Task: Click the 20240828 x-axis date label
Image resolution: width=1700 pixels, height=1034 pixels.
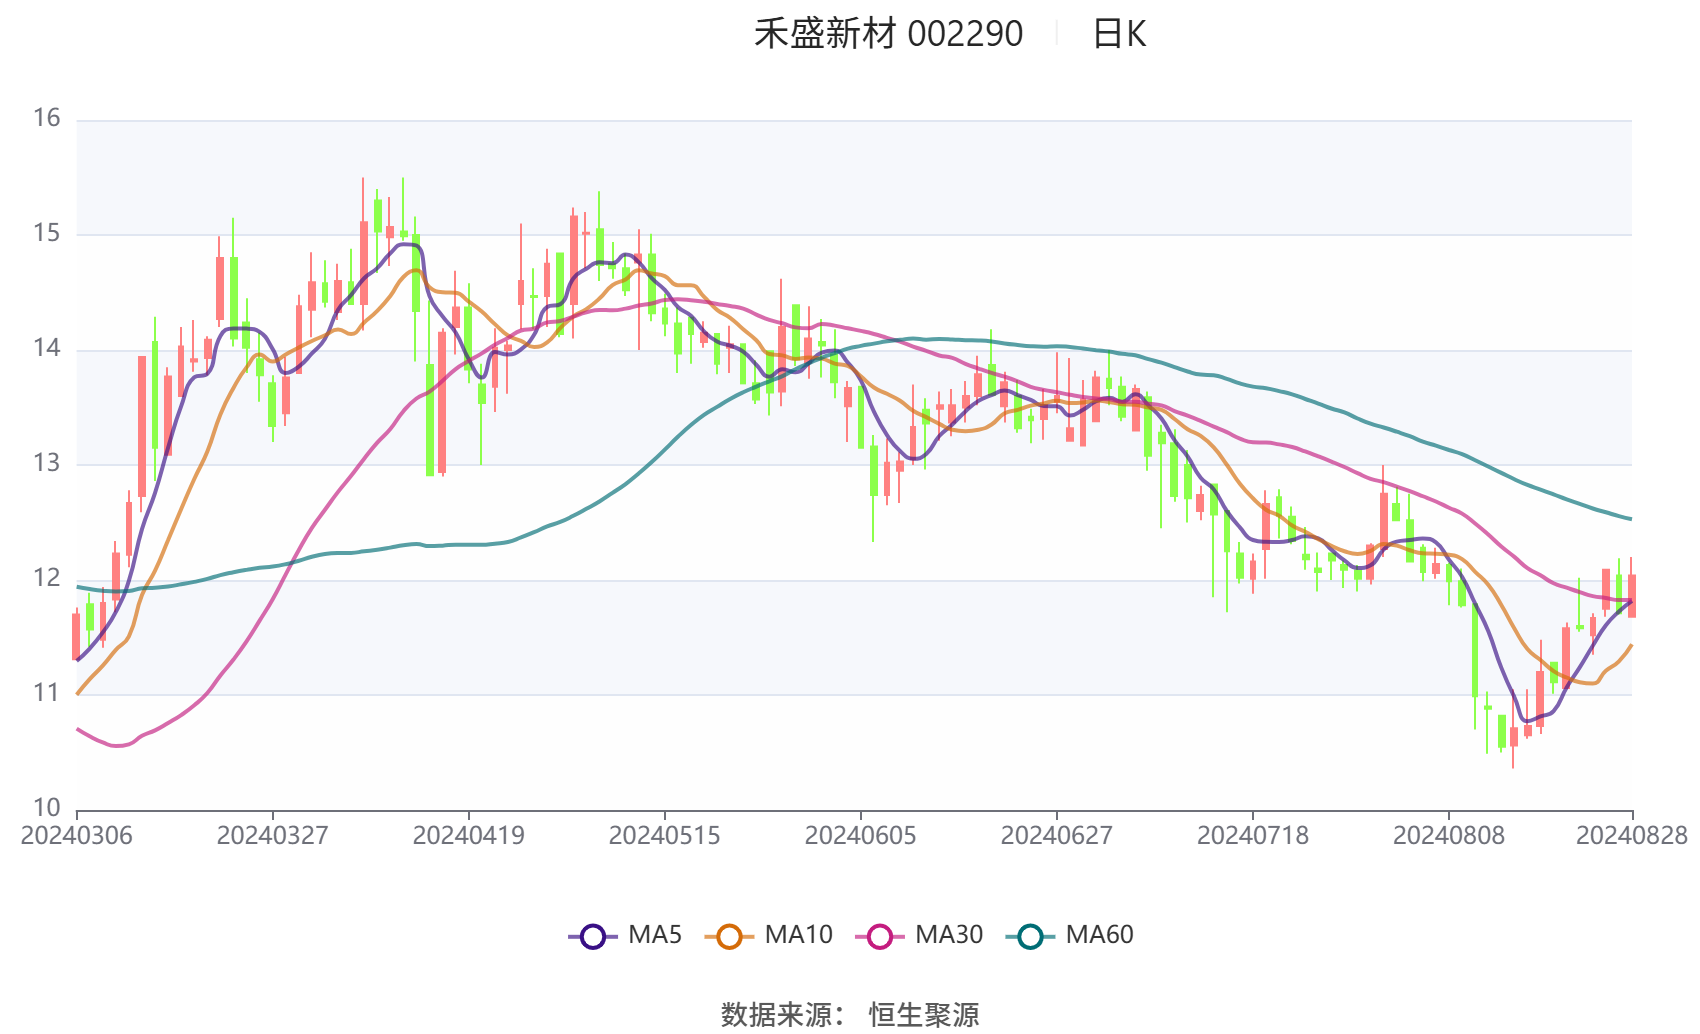Action: 1632,836
